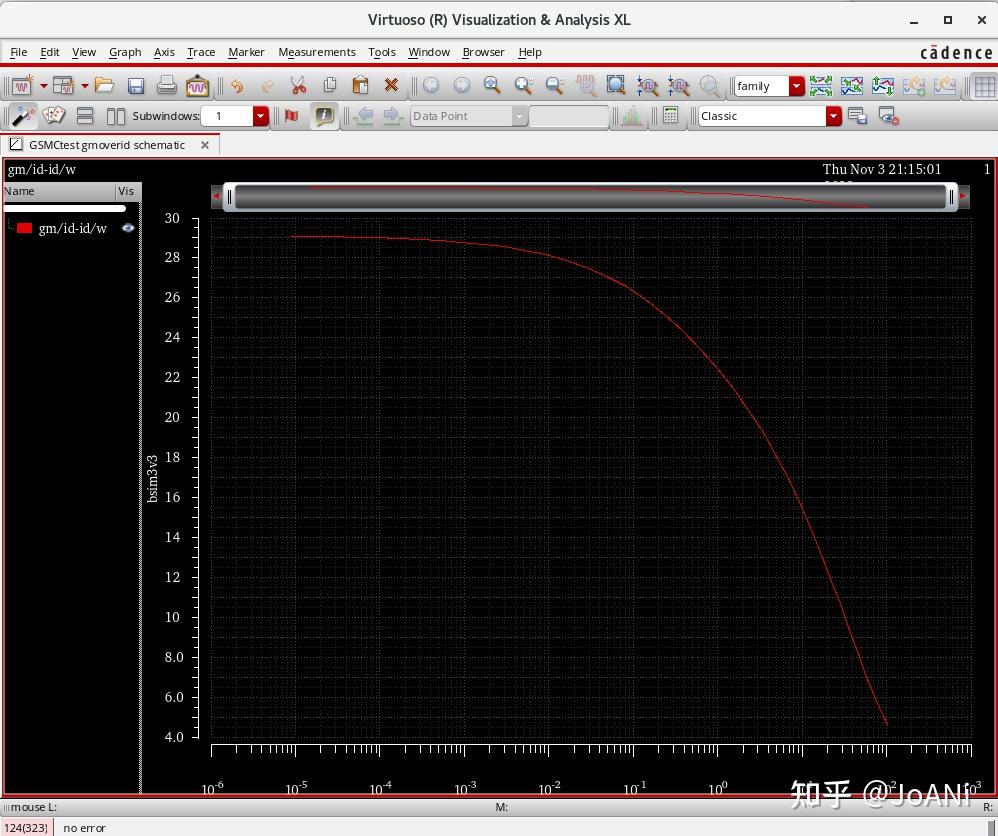Click the Open folder icon
998x836 pixels.
tap(104, 86)
